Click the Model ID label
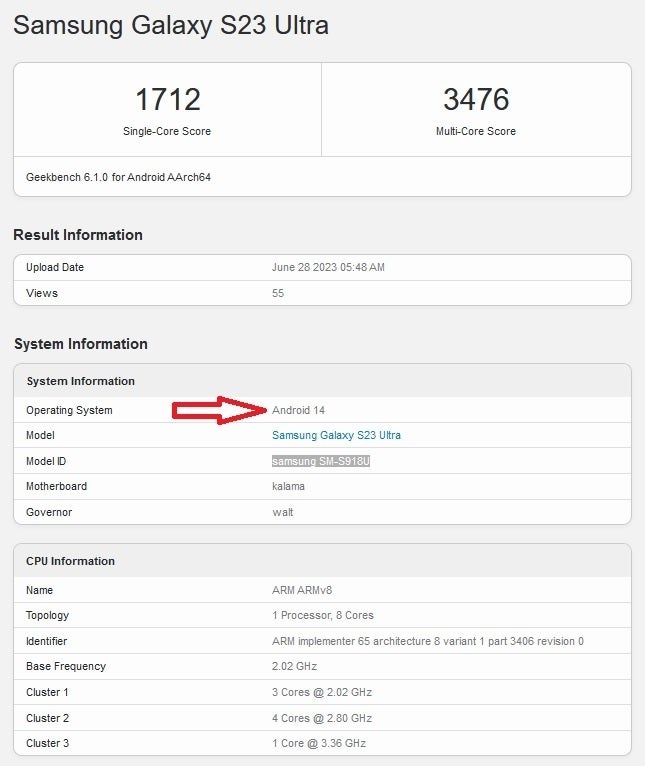Screen dimensions: 645x766 46,461
